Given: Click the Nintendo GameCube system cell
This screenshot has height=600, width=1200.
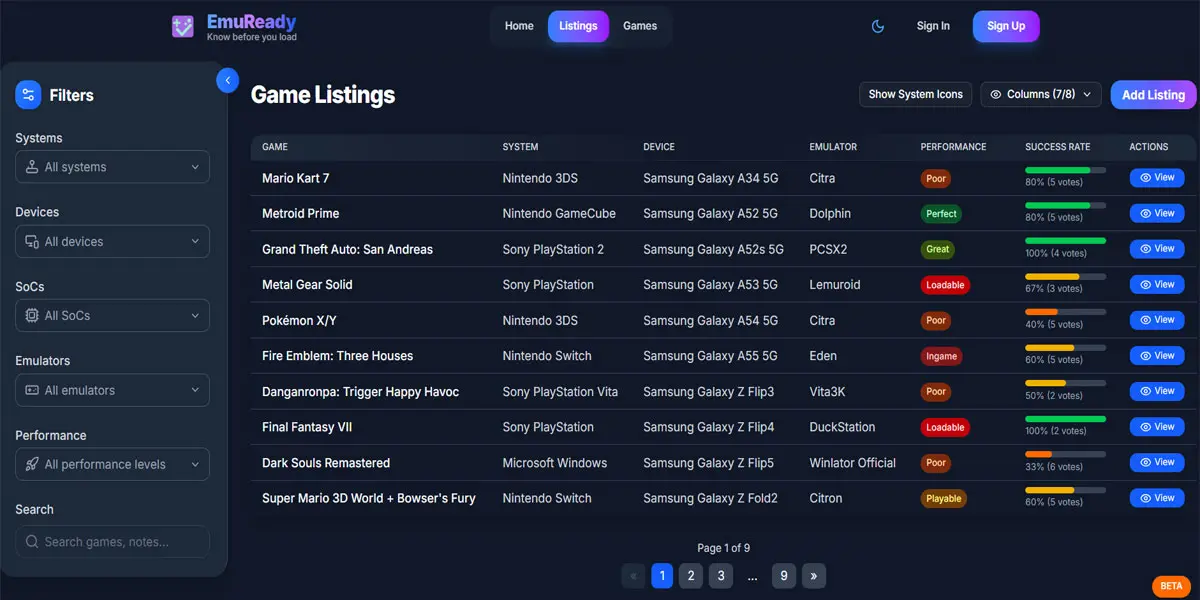Looking at the screenshot, I should tap(559, 213).
